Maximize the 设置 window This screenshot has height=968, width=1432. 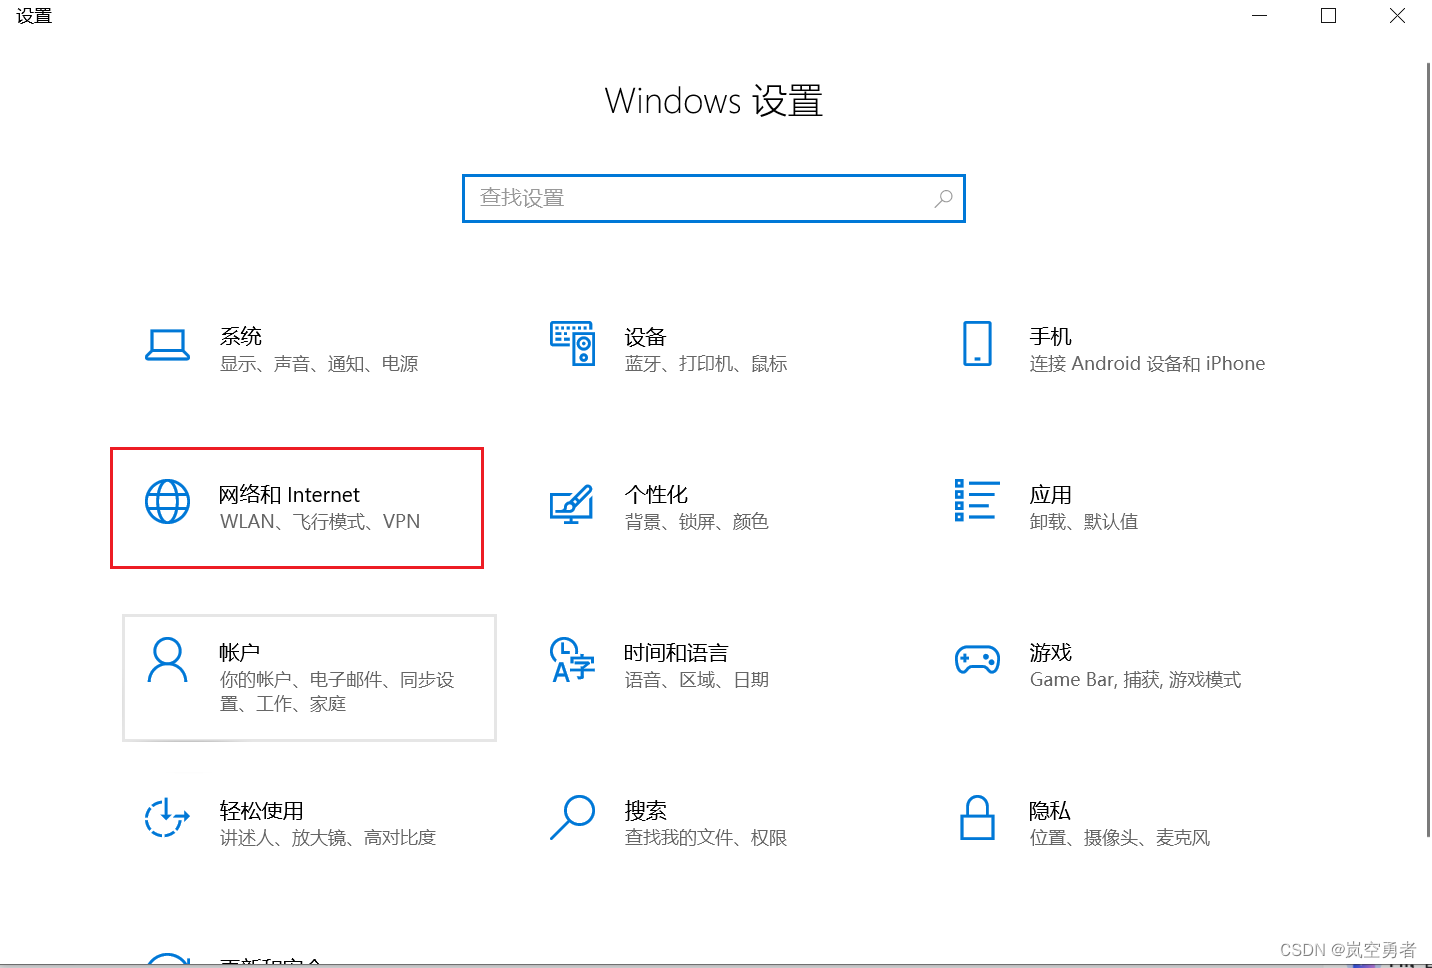pyautogui.click(x=1329, y=16)
